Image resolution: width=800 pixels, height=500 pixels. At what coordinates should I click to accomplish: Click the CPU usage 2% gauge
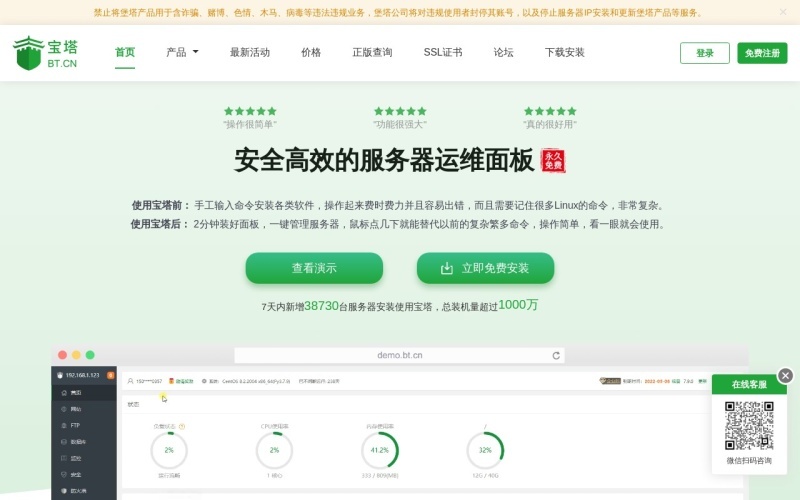[x=274, y=450]
